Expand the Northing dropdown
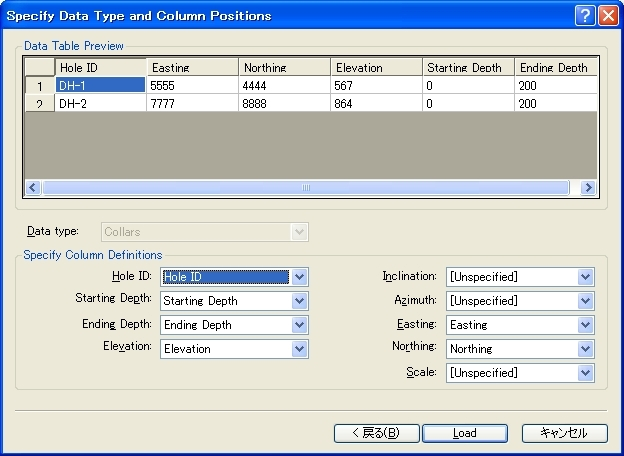Image resolution: width=624 pixels, height=456 pixels. 586,349
